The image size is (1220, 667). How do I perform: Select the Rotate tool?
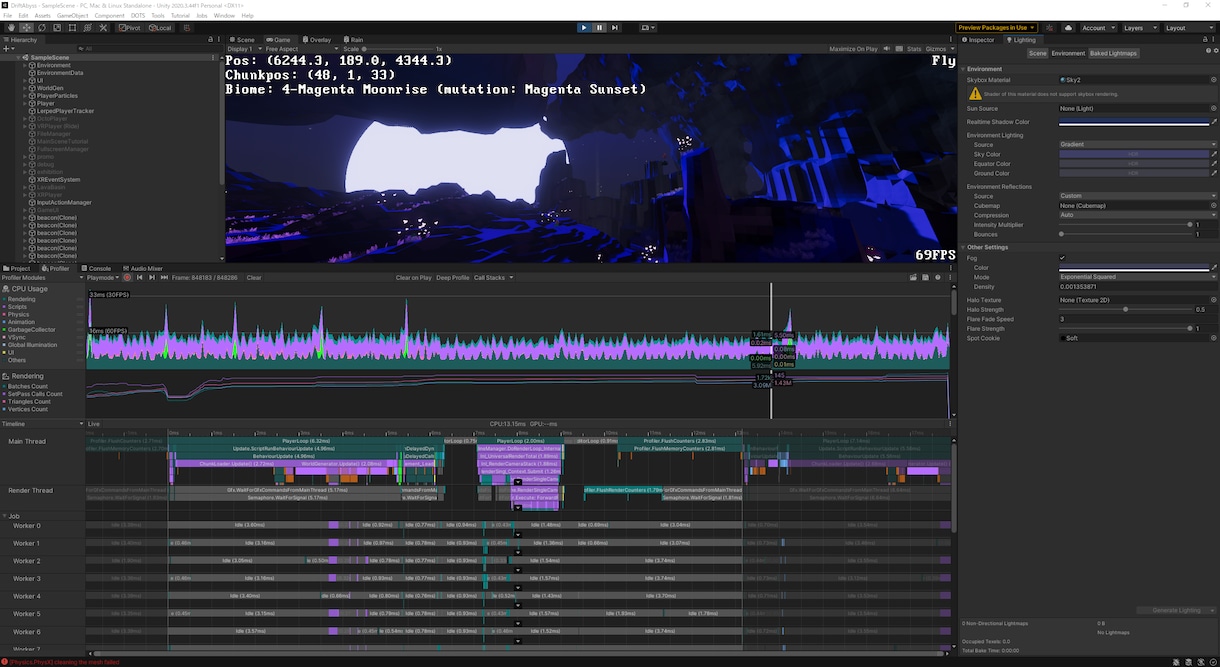click(x=41, y=28)
